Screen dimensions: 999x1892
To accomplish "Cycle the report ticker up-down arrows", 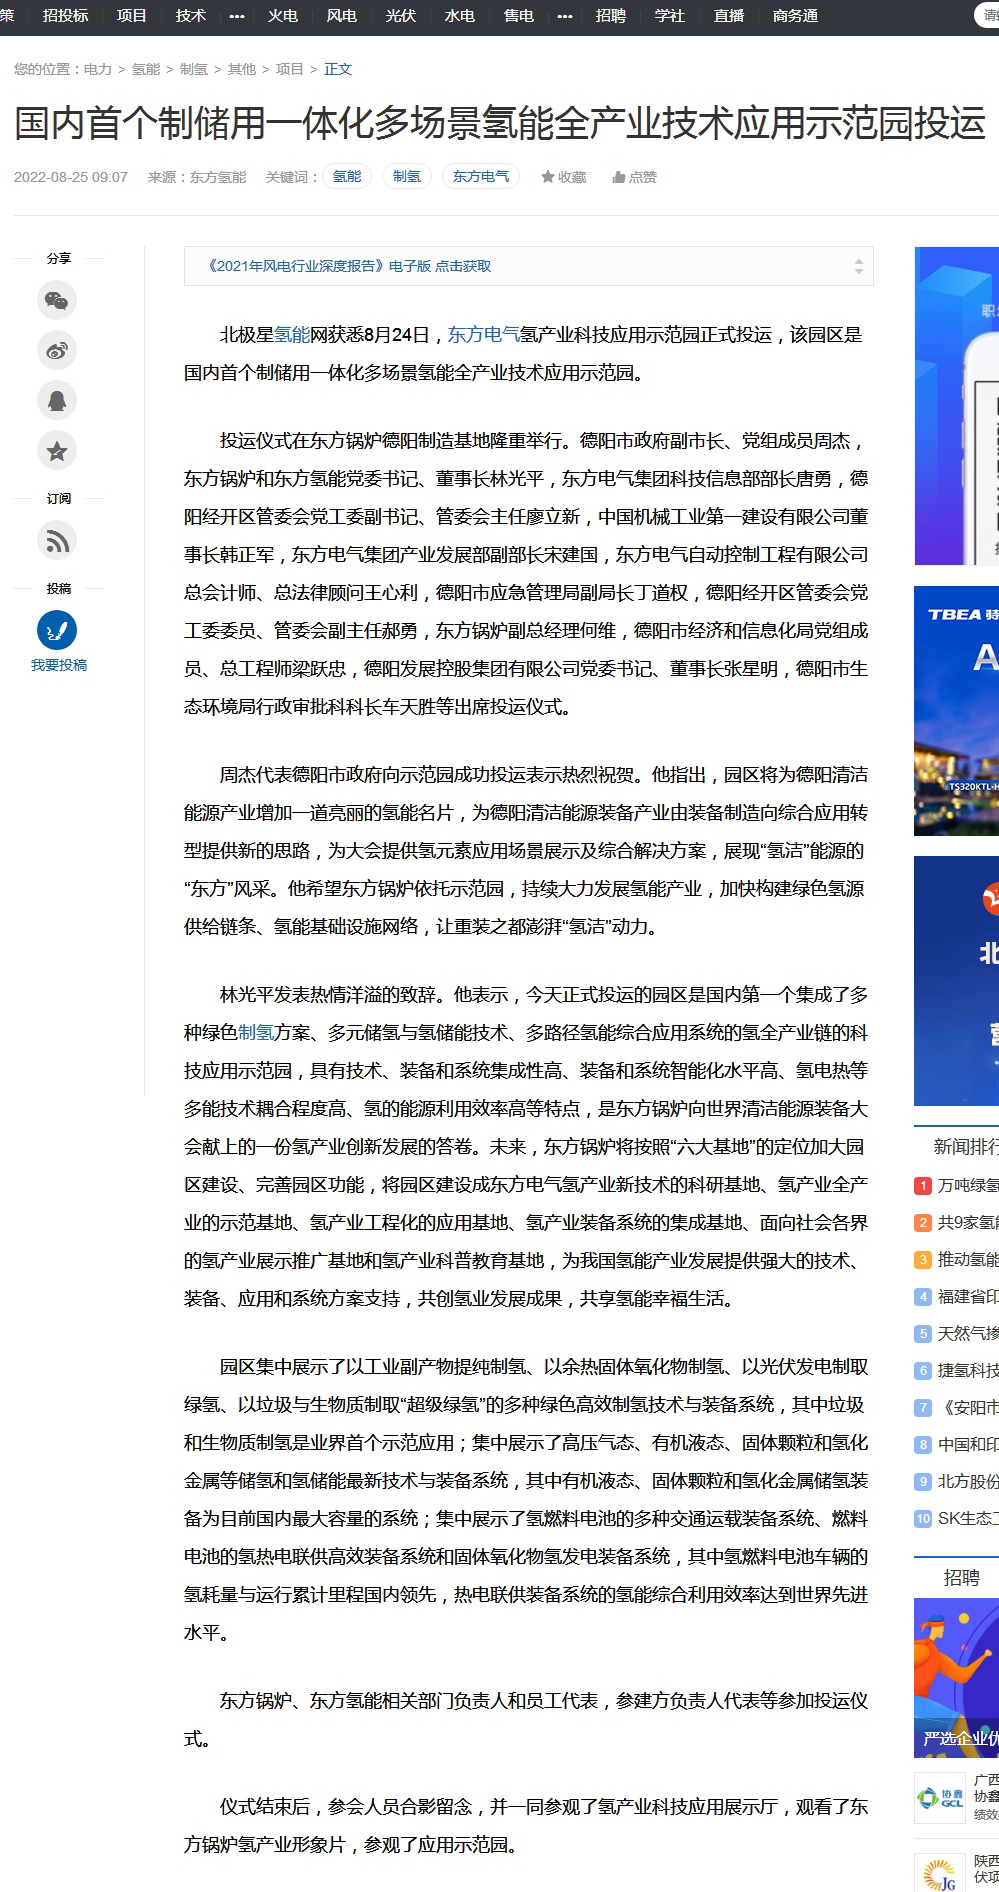I will pos(858,266).
